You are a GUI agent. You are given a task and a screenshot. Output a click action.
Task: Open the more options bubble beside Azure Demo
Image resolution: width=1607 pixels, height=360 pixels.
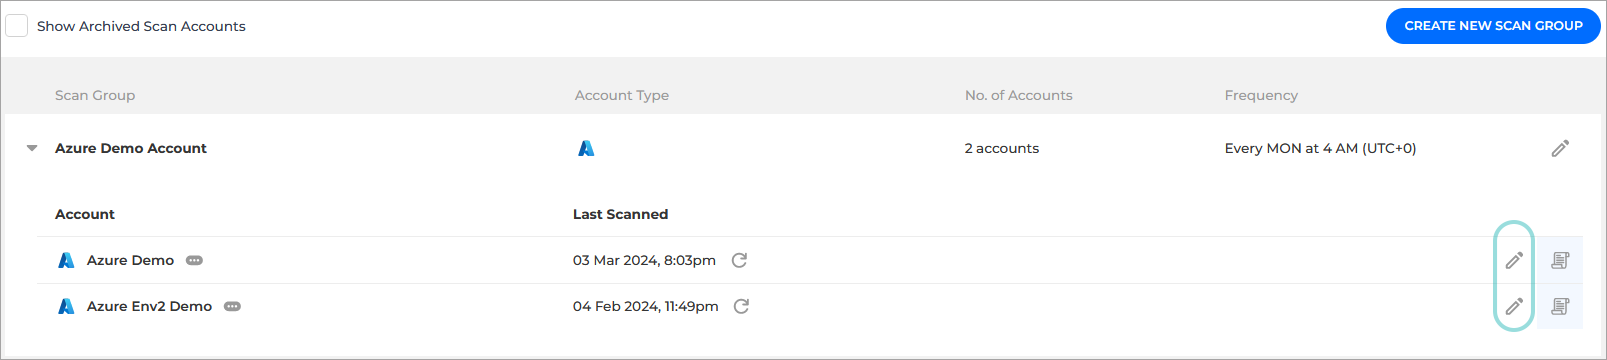(194, 260)
